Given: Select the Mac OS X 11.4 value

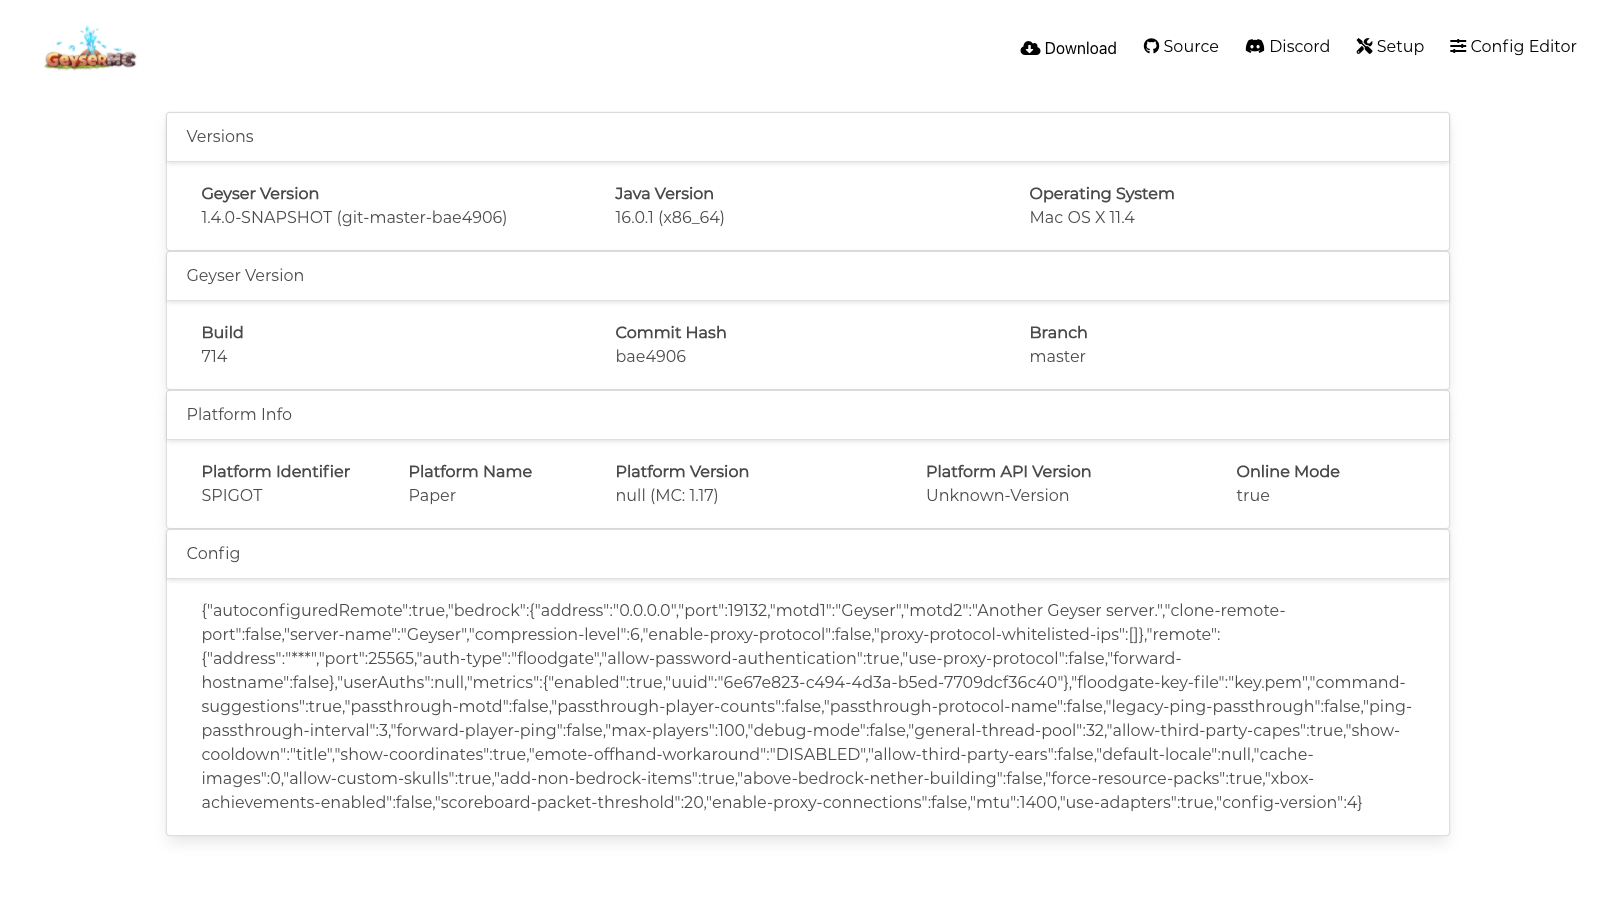Looking at the screenshot, I should [x=1082, y=218].
